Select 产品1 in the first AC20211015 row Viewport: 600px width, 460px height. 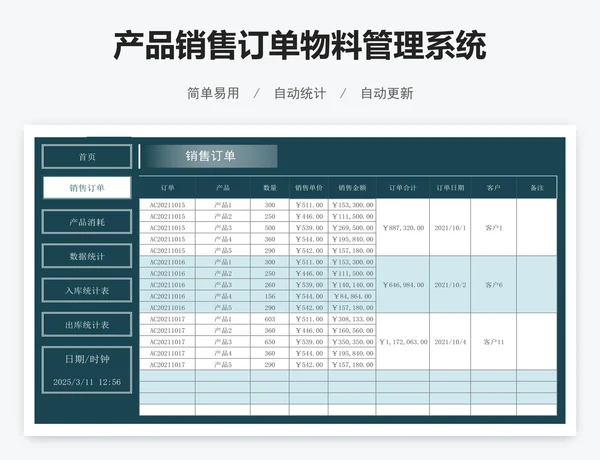tap(223, 205)
